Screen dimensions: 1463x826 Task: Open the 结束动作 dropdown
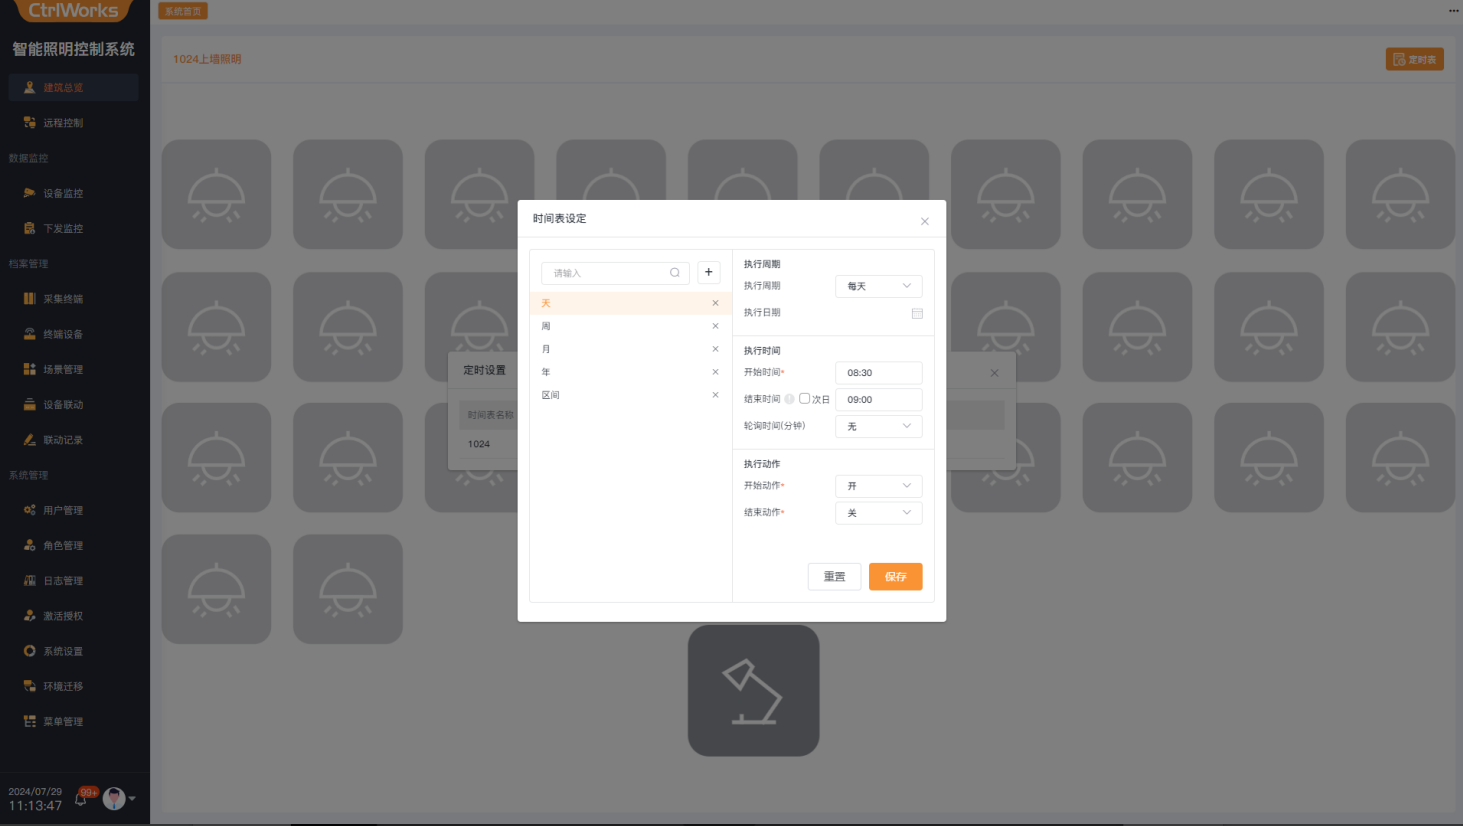tap(878, 513)
